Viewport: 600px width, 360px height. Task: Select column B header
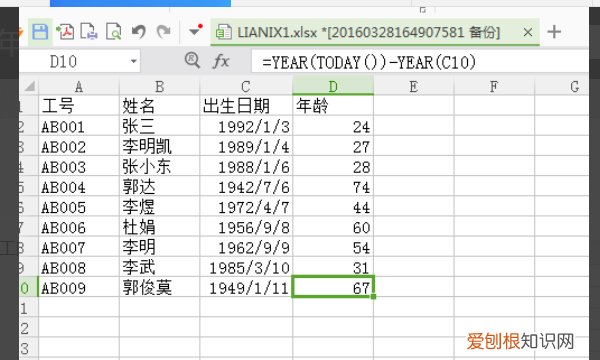(x=160, y=86)
